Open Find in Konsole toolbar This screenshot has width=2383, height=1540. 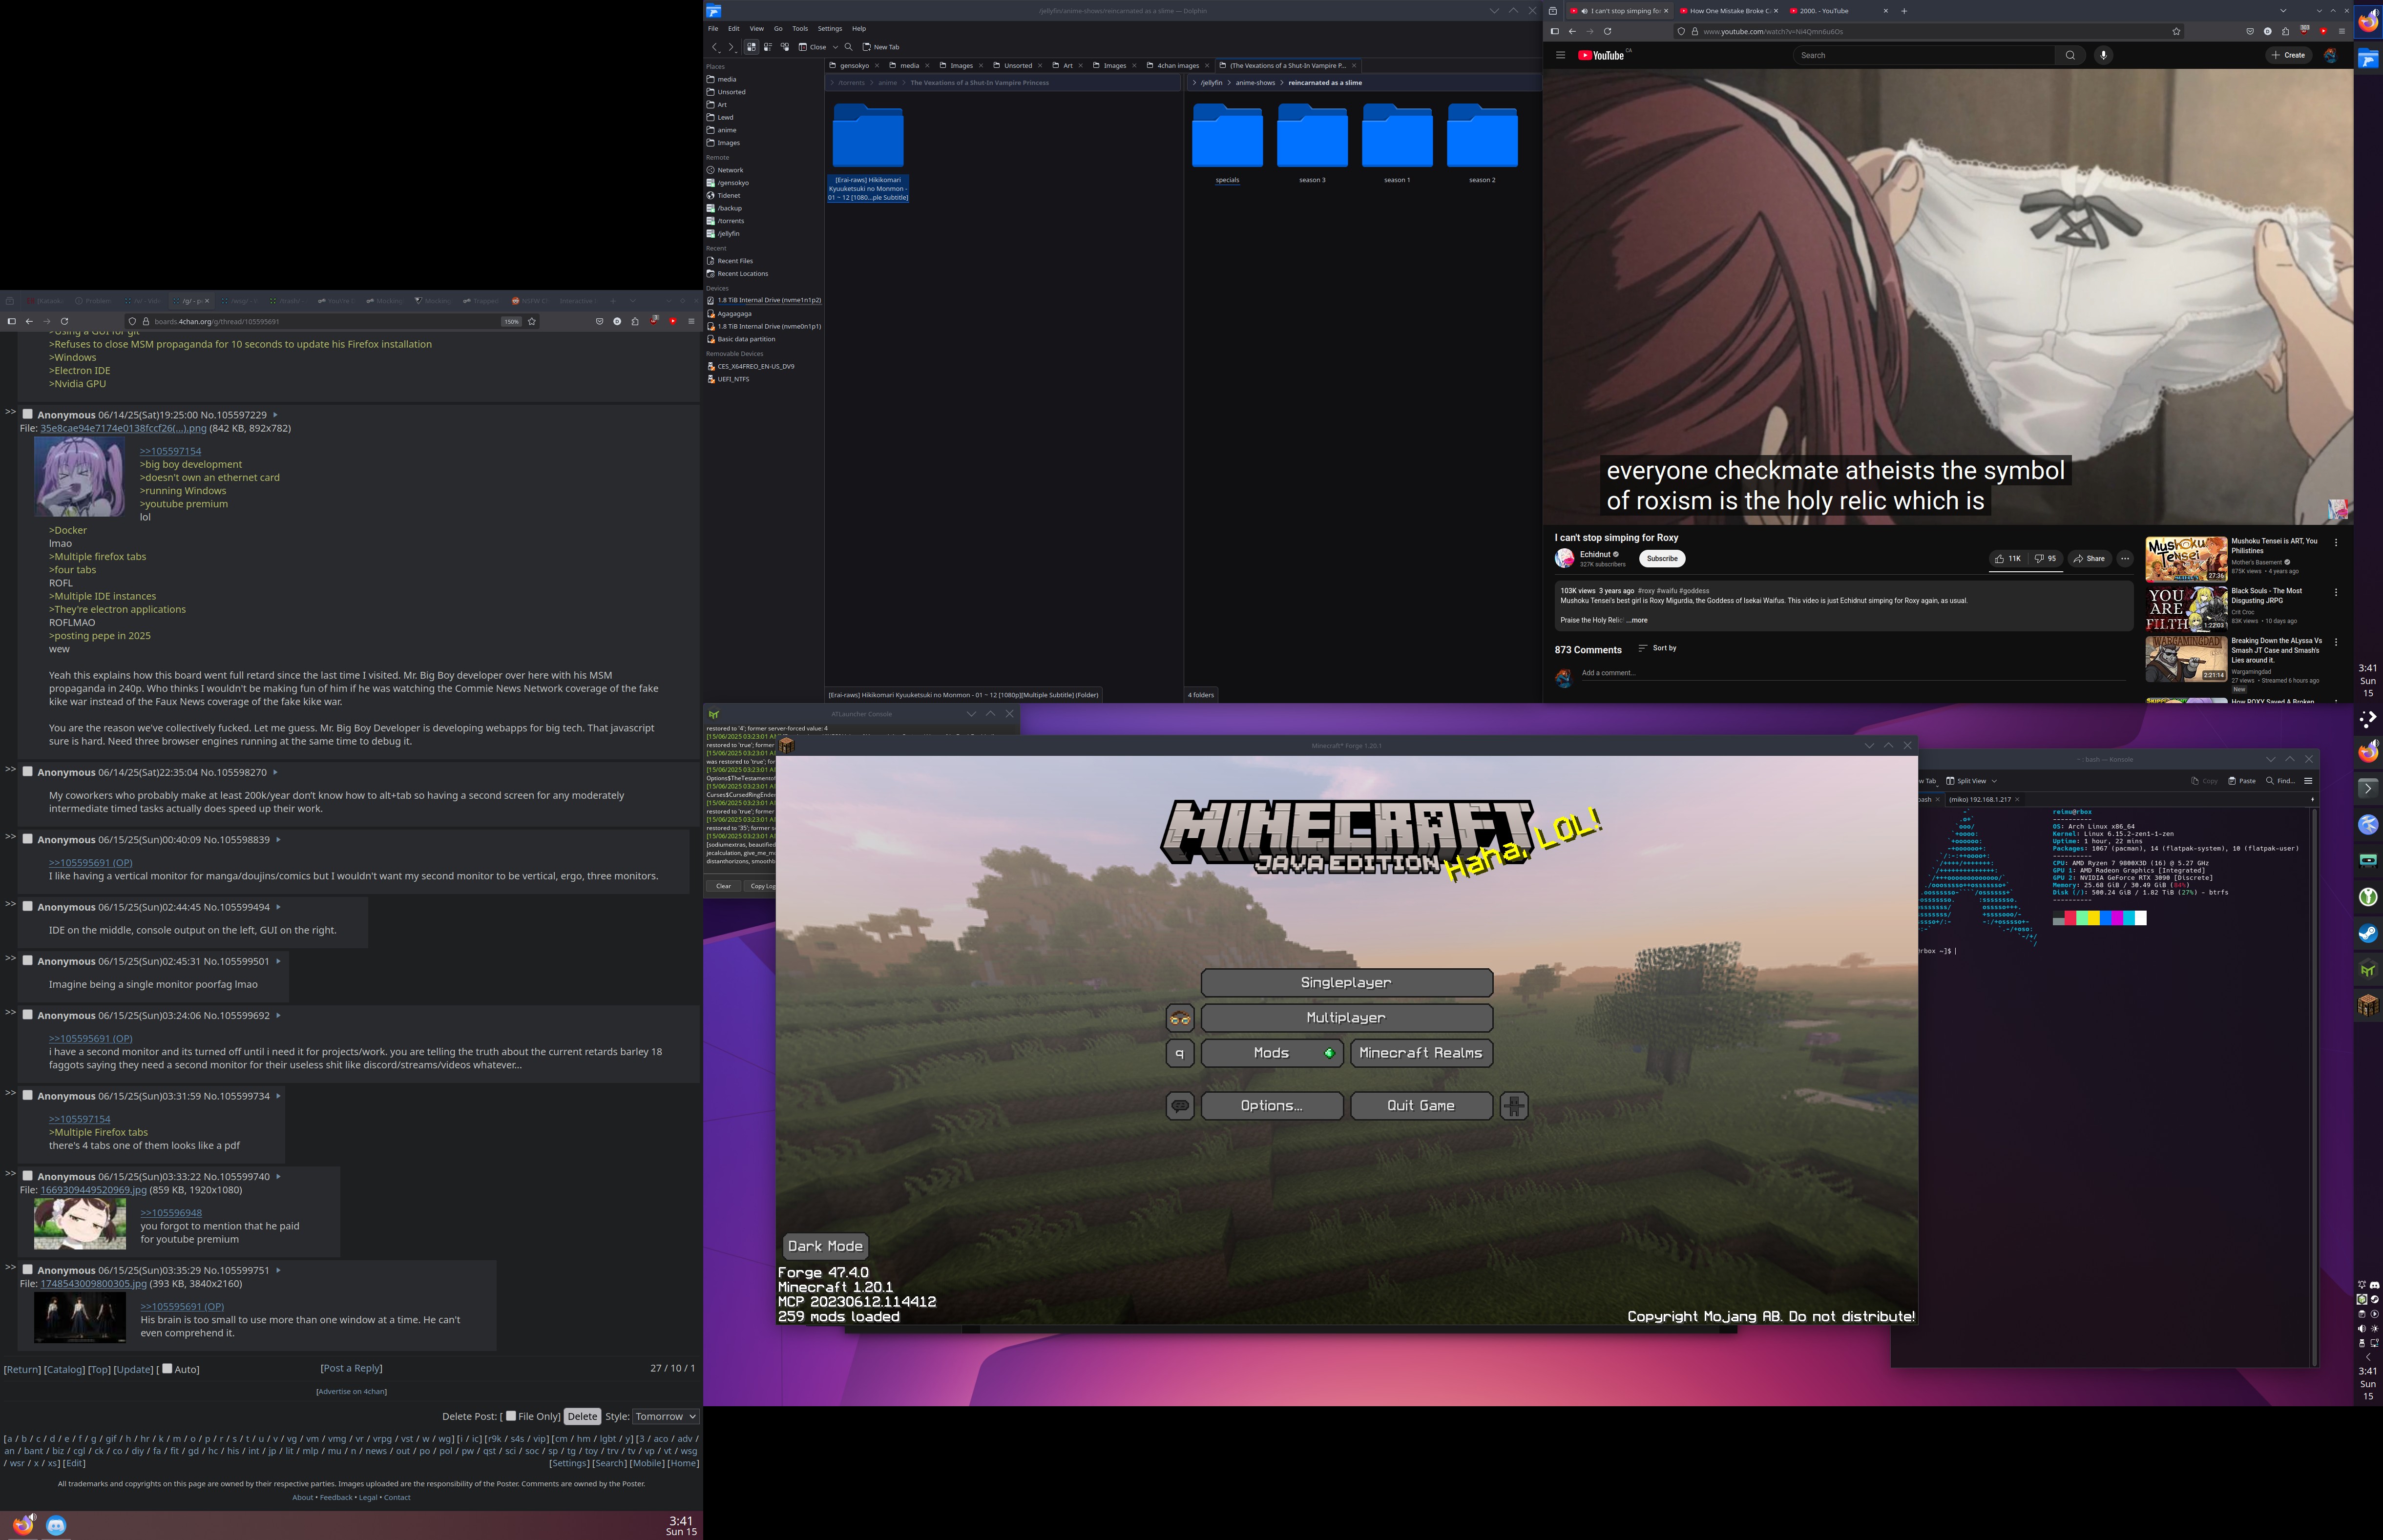[2280, 781]
